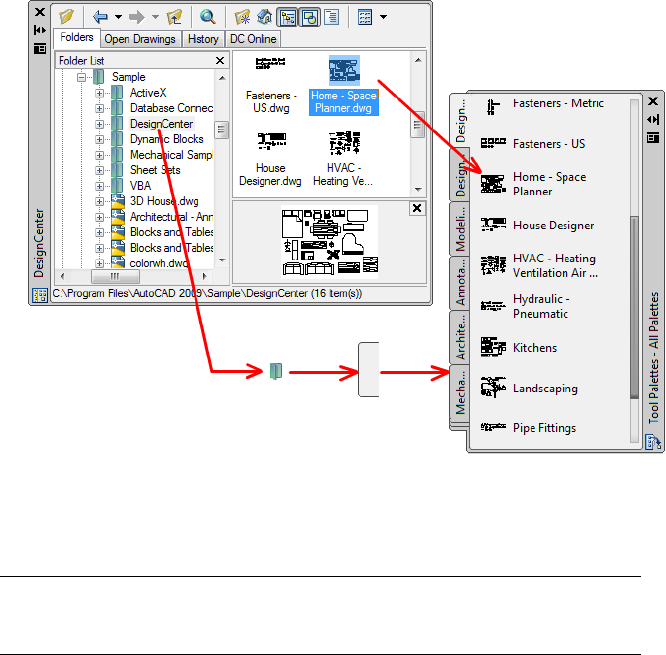Open the Search magnifier tool
The height and width of the screenshot is (655, 666).
click(208, 17)
